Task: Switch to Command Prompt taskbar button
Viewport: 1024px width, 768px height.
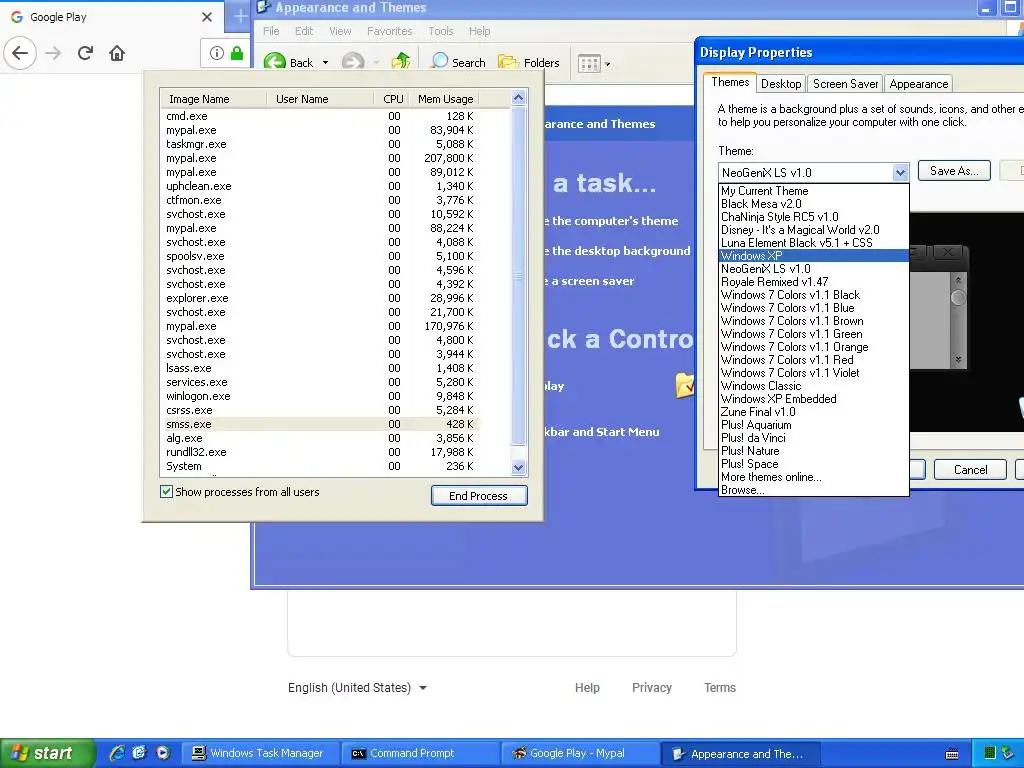Action: (421, 753)
